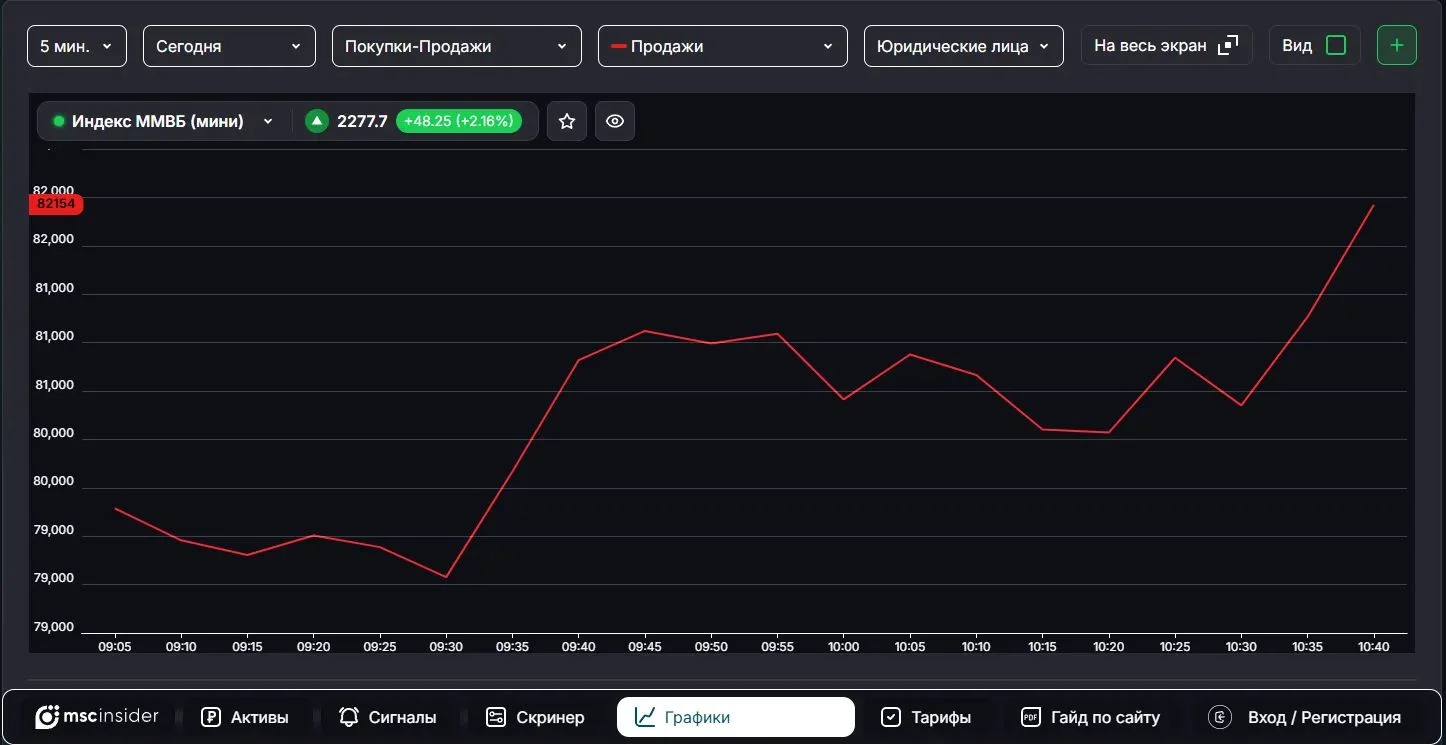The width and height of the screenshot is (1446, 745).
Task: Expand the Покупки-Продажи dropdown
Action: 457,46
